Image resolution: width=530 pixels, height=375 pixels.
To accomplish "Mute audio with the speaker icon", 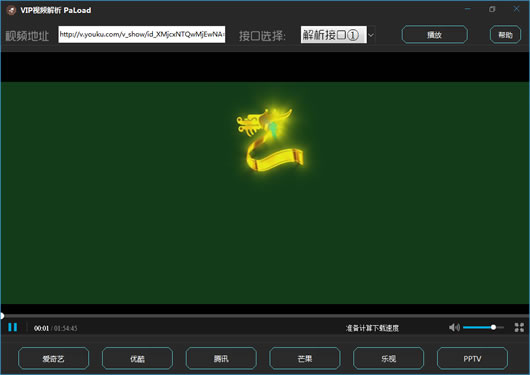I will (x=454, y=327).
